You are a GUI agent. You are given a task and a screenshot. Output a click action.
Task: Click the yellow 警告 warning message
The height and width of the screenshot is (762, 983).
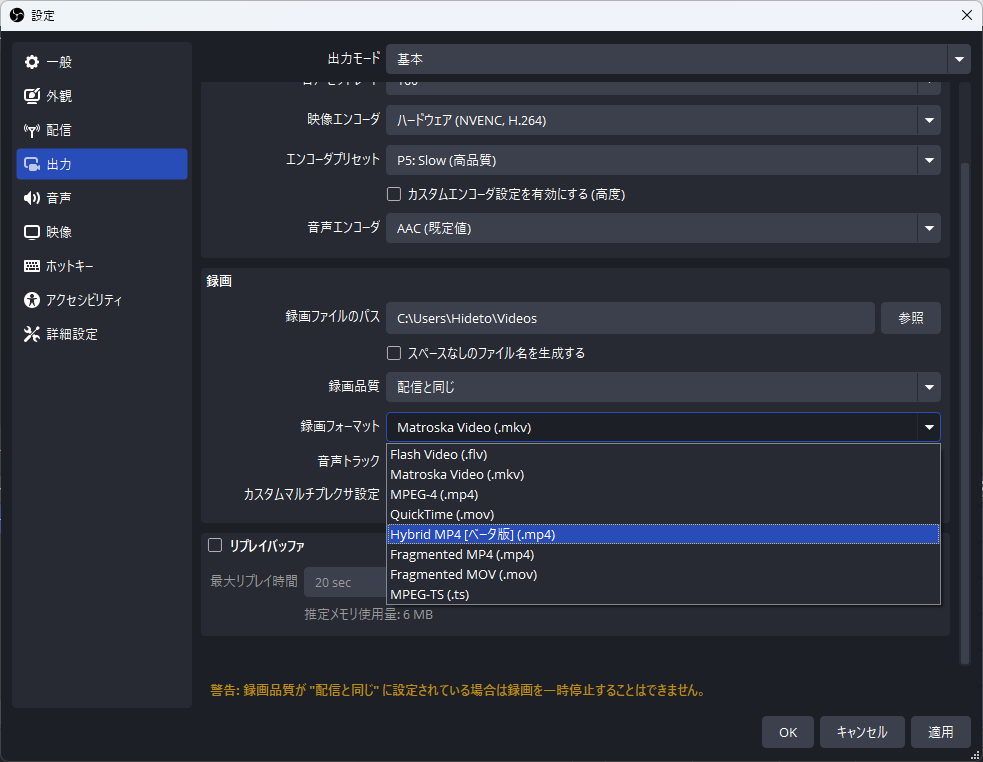click(x=459, y=691)
